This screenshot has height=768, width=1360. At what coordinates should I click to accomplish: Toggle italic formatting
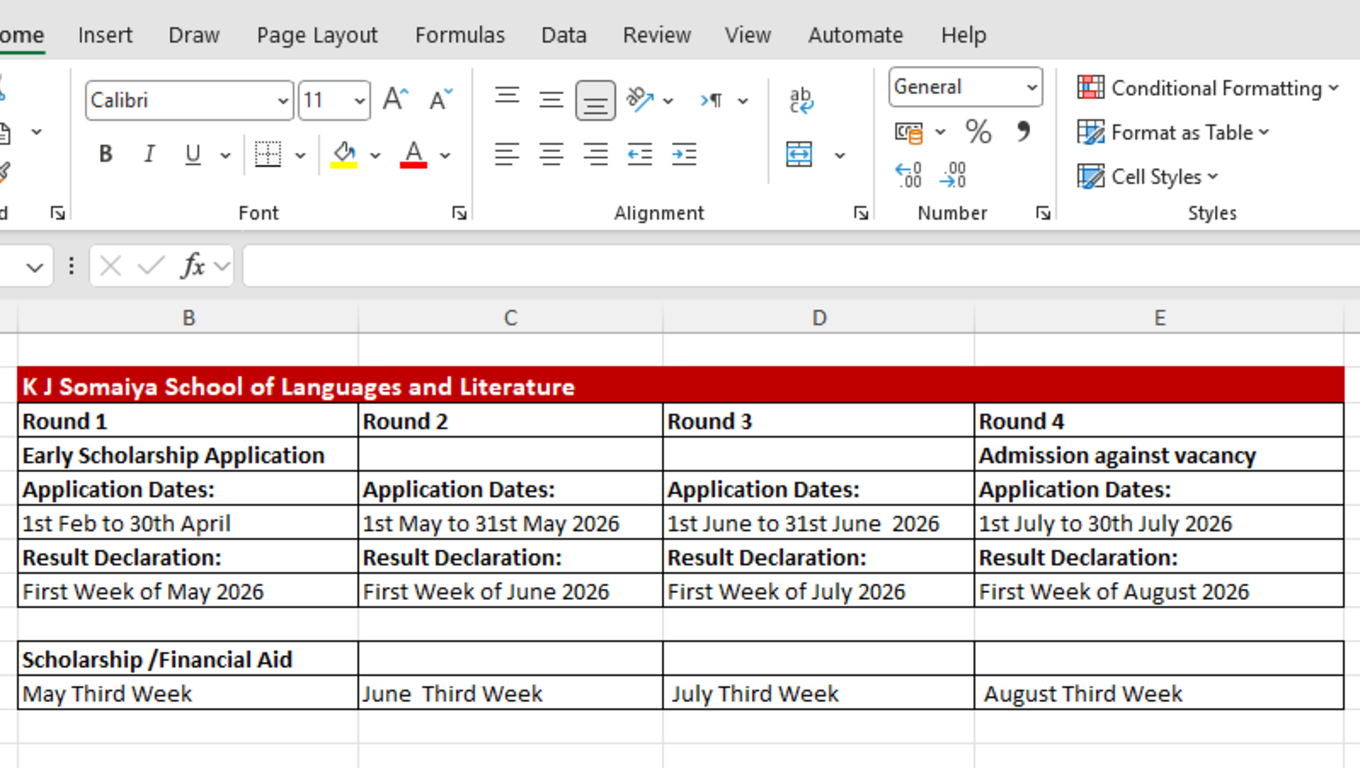[x=148, y=154]
